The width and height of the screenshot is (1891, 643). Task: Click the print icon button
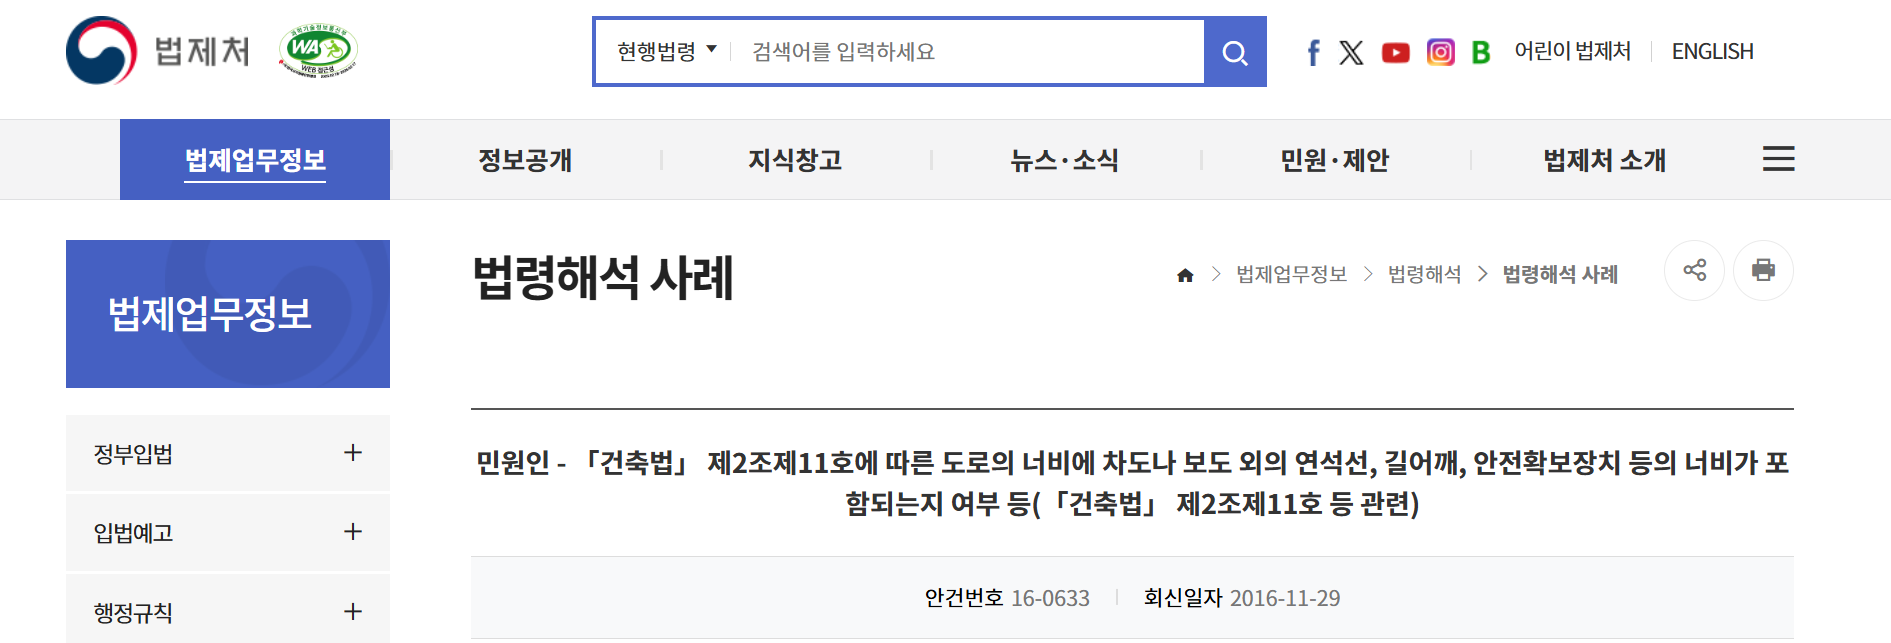[1763, 270]
